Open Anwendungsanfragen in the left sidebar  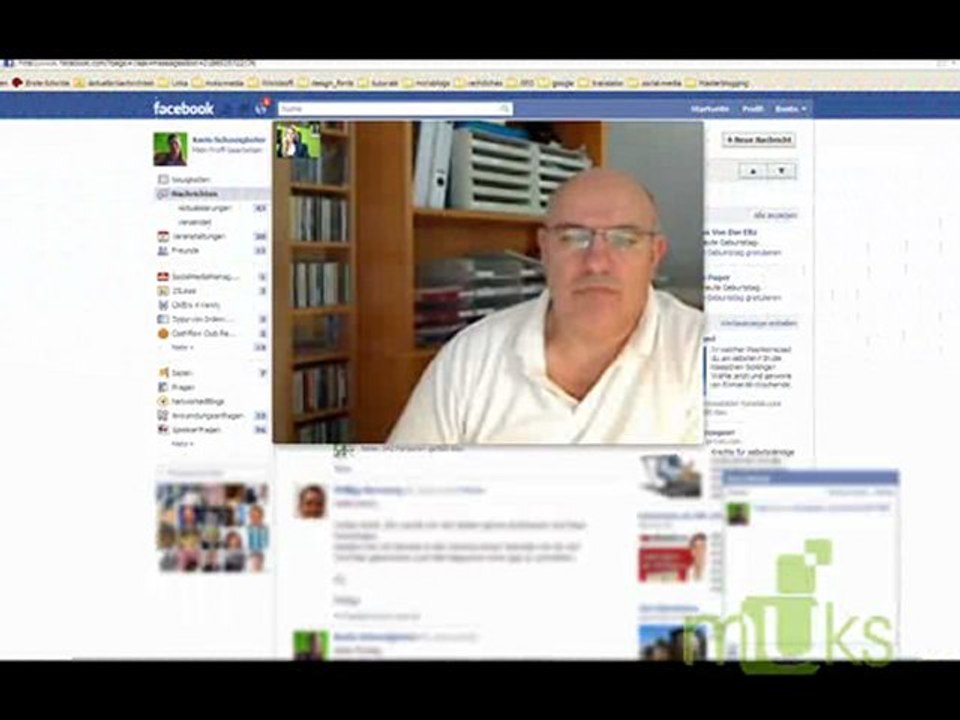click(201, 416)
